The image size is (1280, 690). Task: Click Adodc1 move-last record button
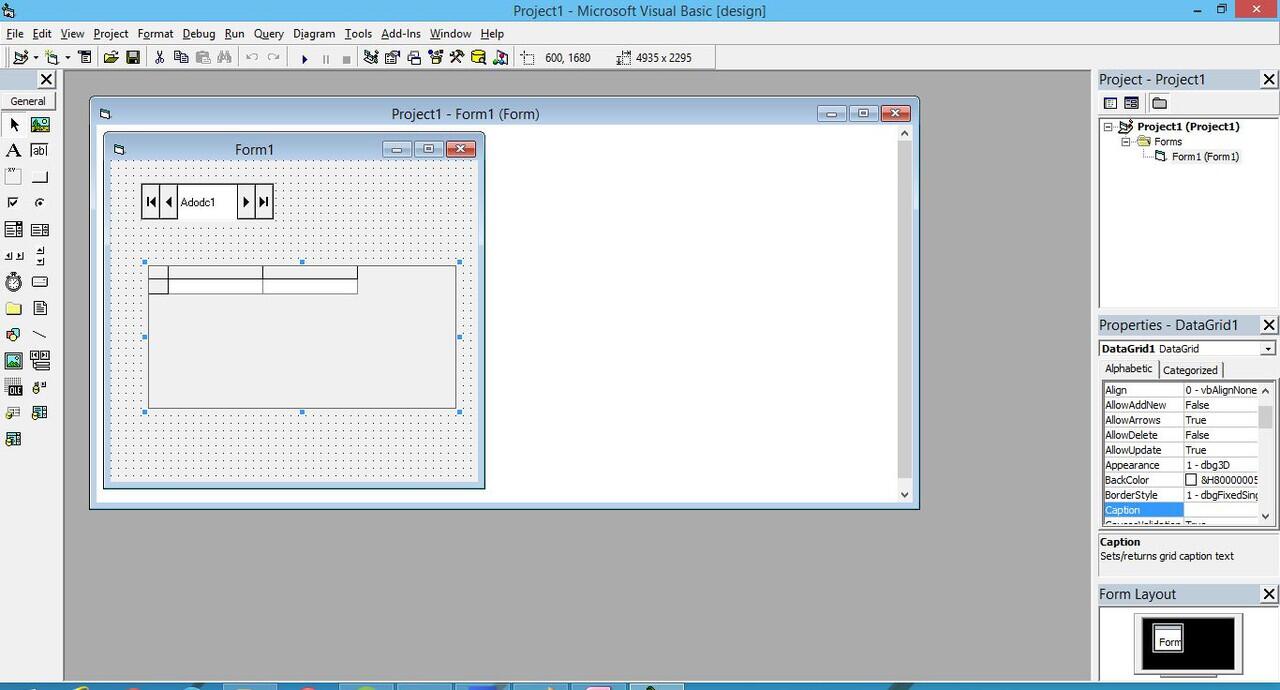pos(263,202)
